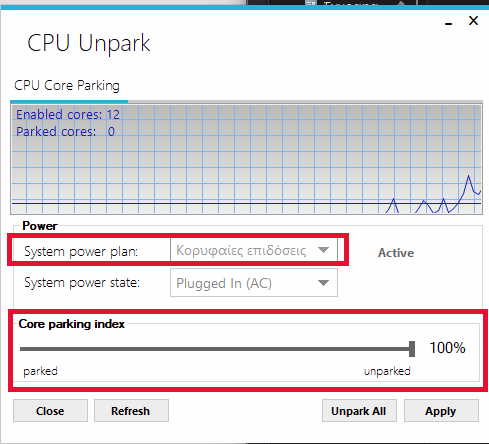Viewport: 489px width, 444px height.
Task: Click the Active status label
Action: click(x=396, y=253)
